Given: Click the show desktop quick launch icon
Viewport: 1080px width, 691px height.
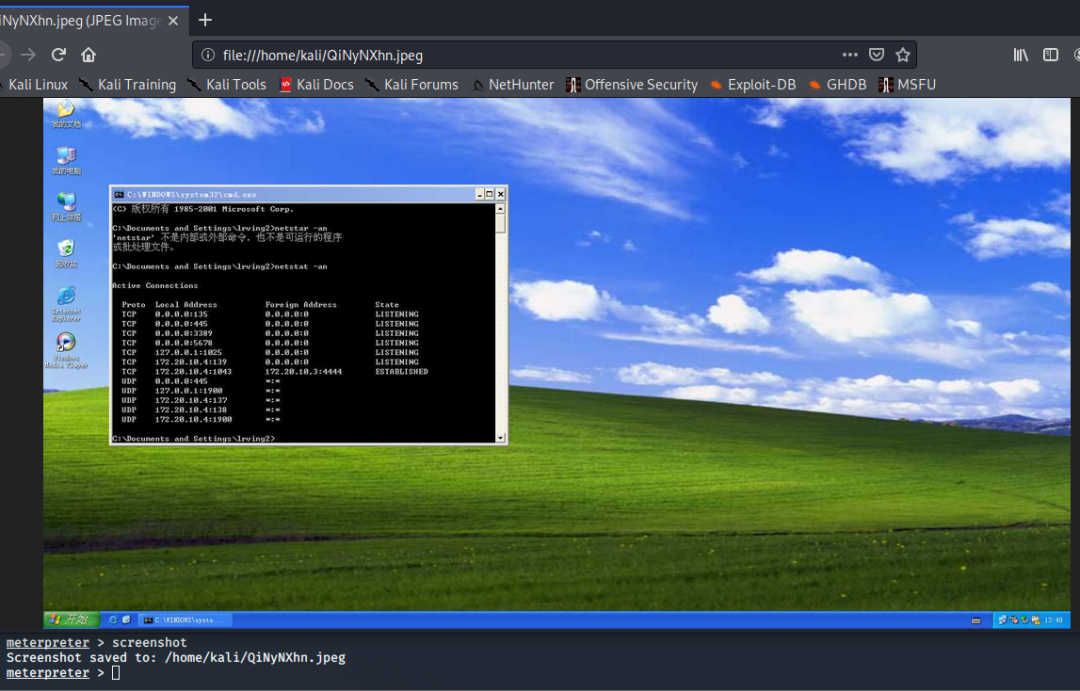Looking at the screenshot, I should pyautogui.click(x=126, y=620).
